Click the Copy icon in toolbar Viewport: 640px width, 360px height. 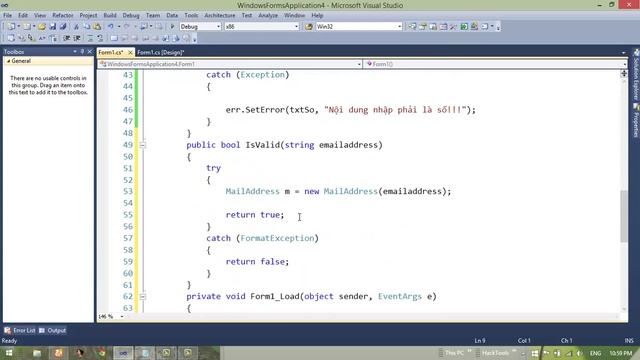tap(87, 27)
